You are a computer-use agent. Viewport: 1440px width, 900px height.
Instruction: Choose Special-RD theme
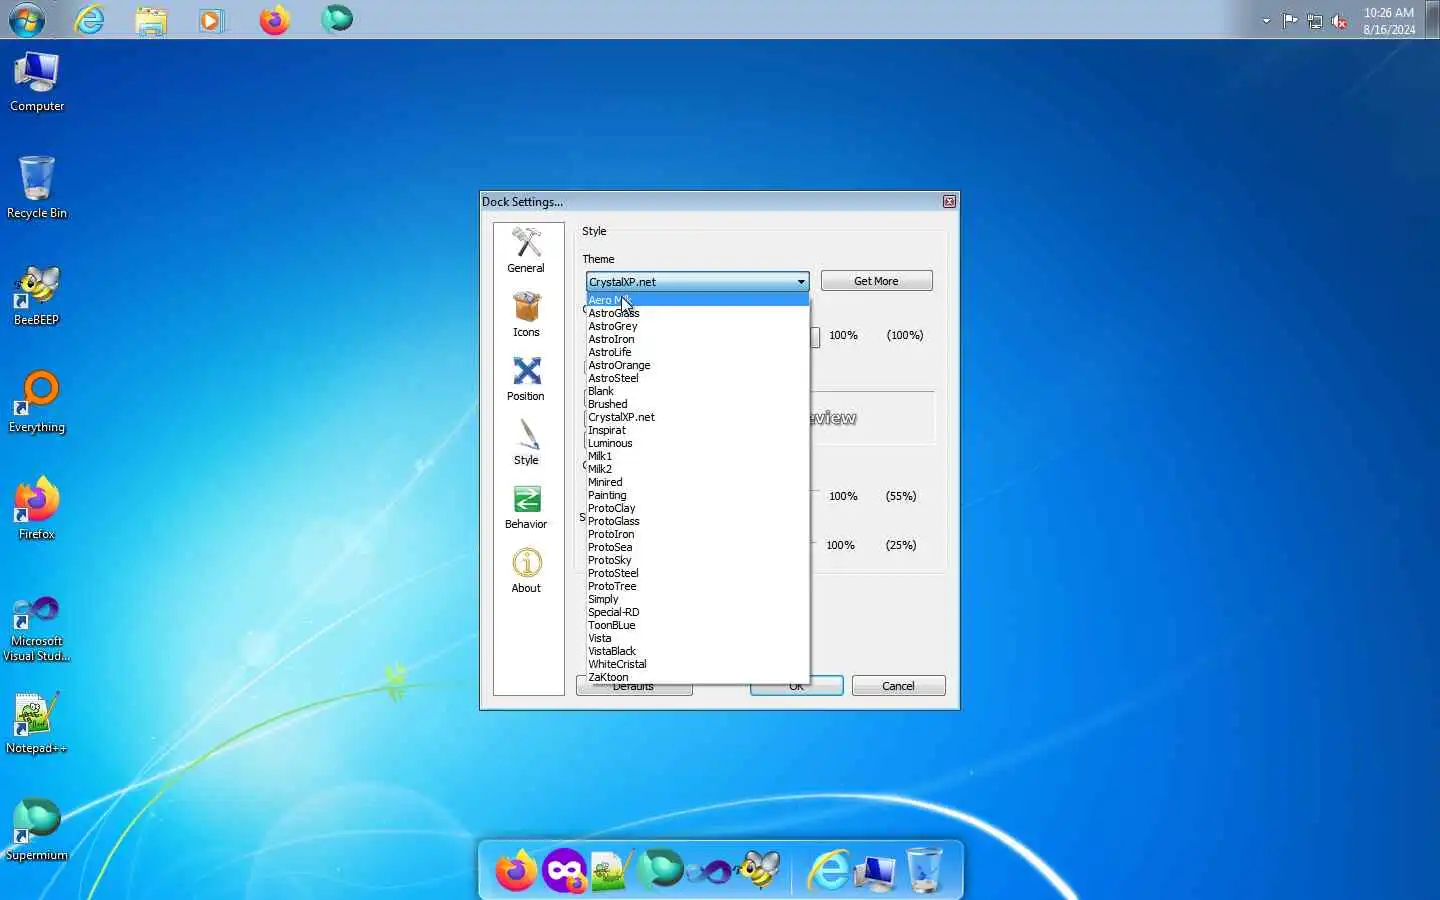pos(697,612)
